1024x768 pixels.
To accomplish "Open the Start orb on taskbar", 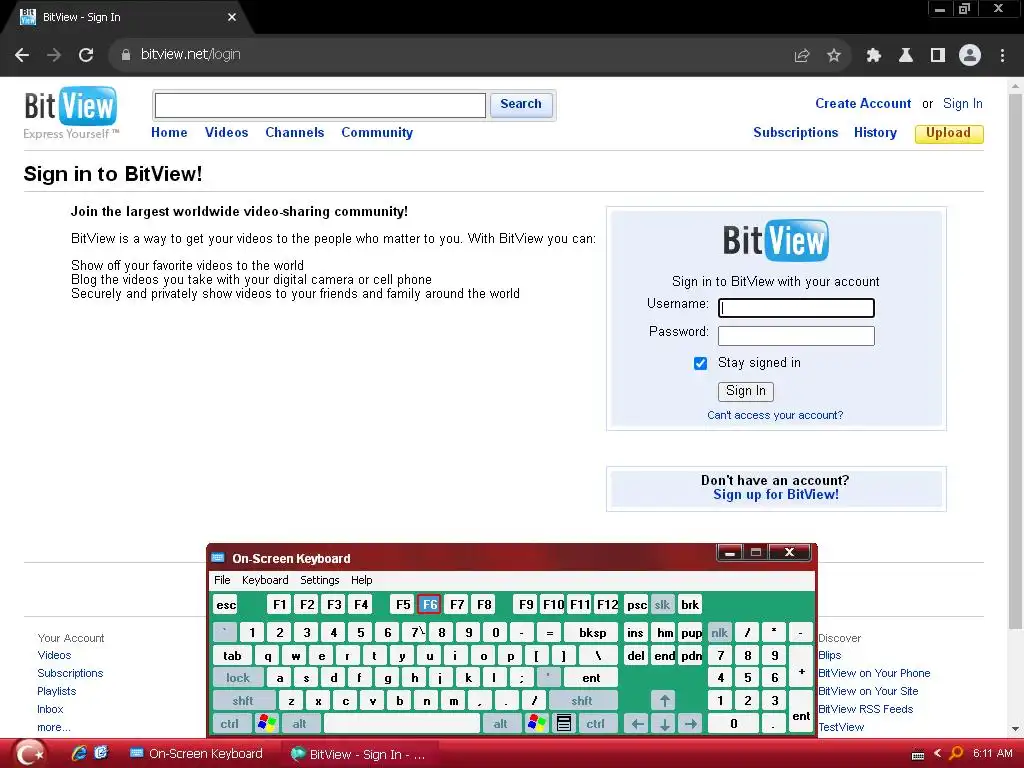I will point(28,754).
